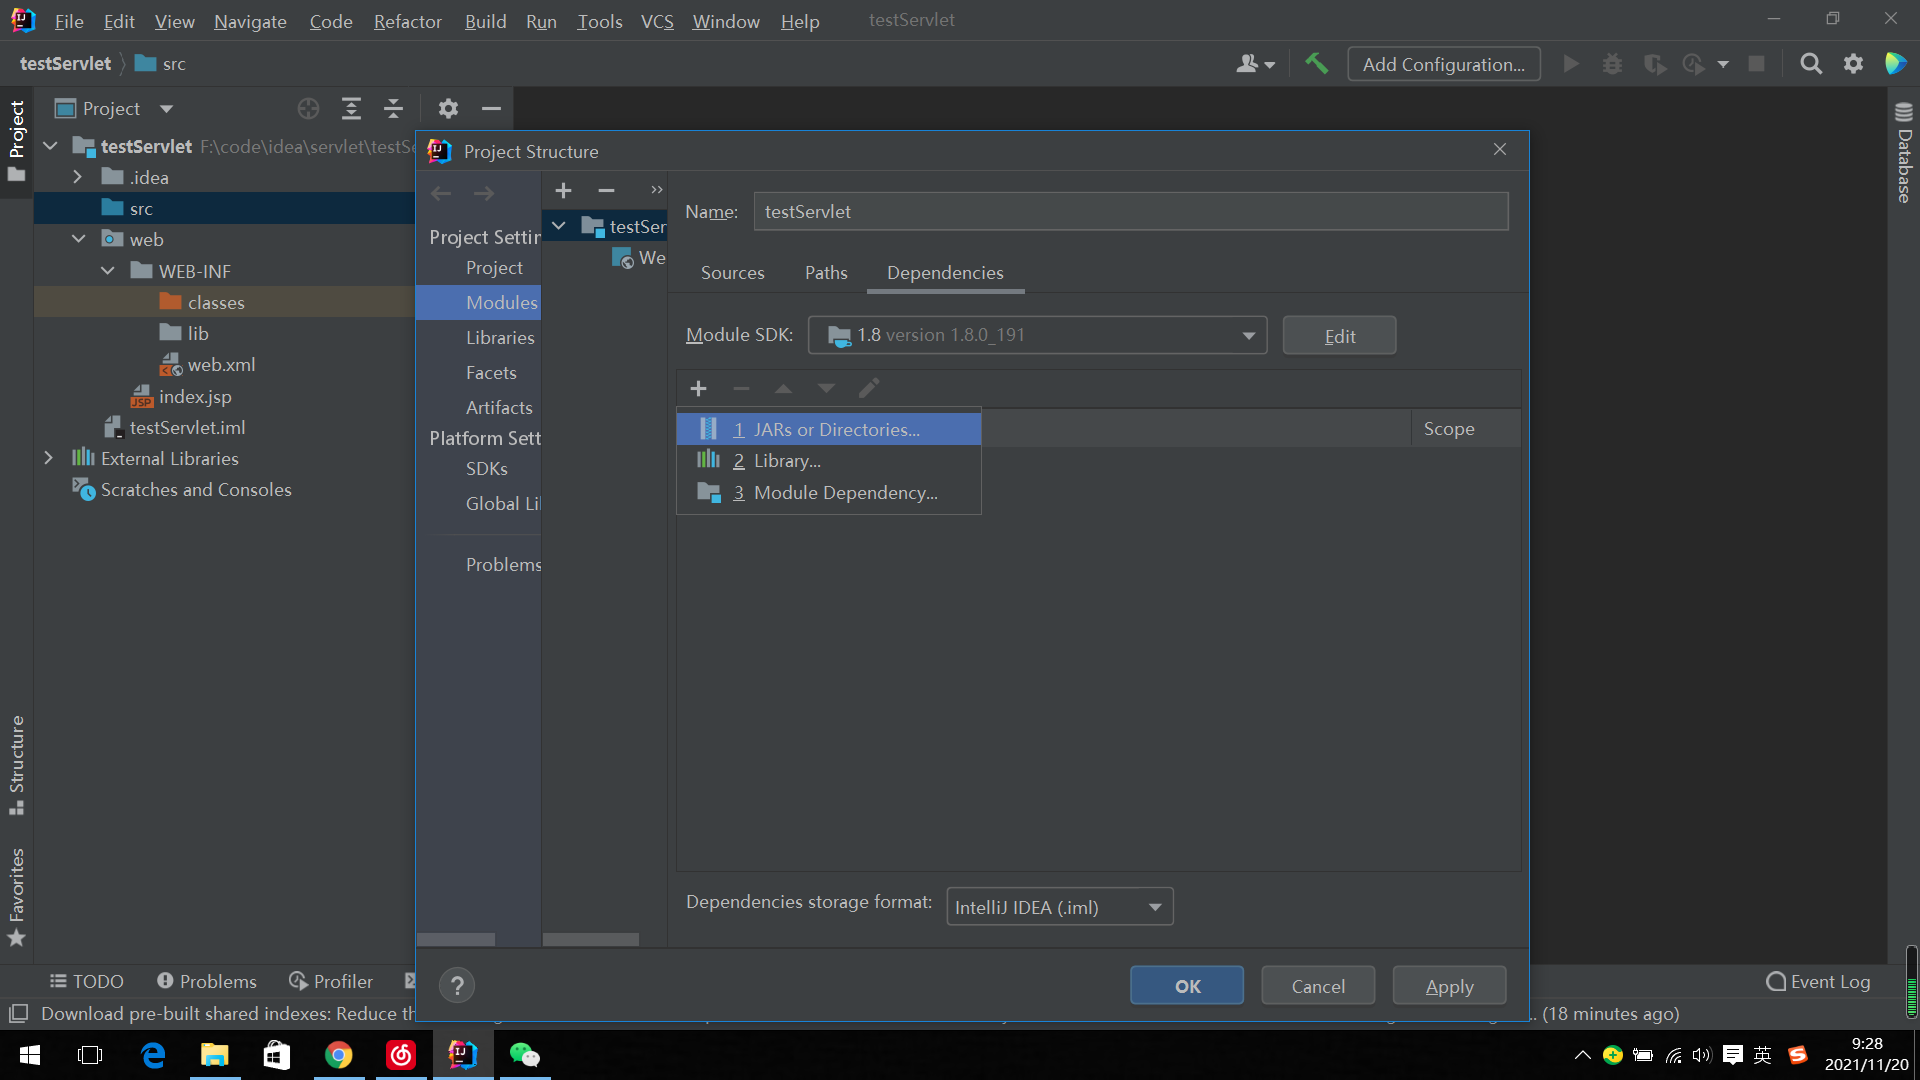Select Artifacts in Project Settings
This screenshot has width=1920, height=1080.
[x=499, y=408]
